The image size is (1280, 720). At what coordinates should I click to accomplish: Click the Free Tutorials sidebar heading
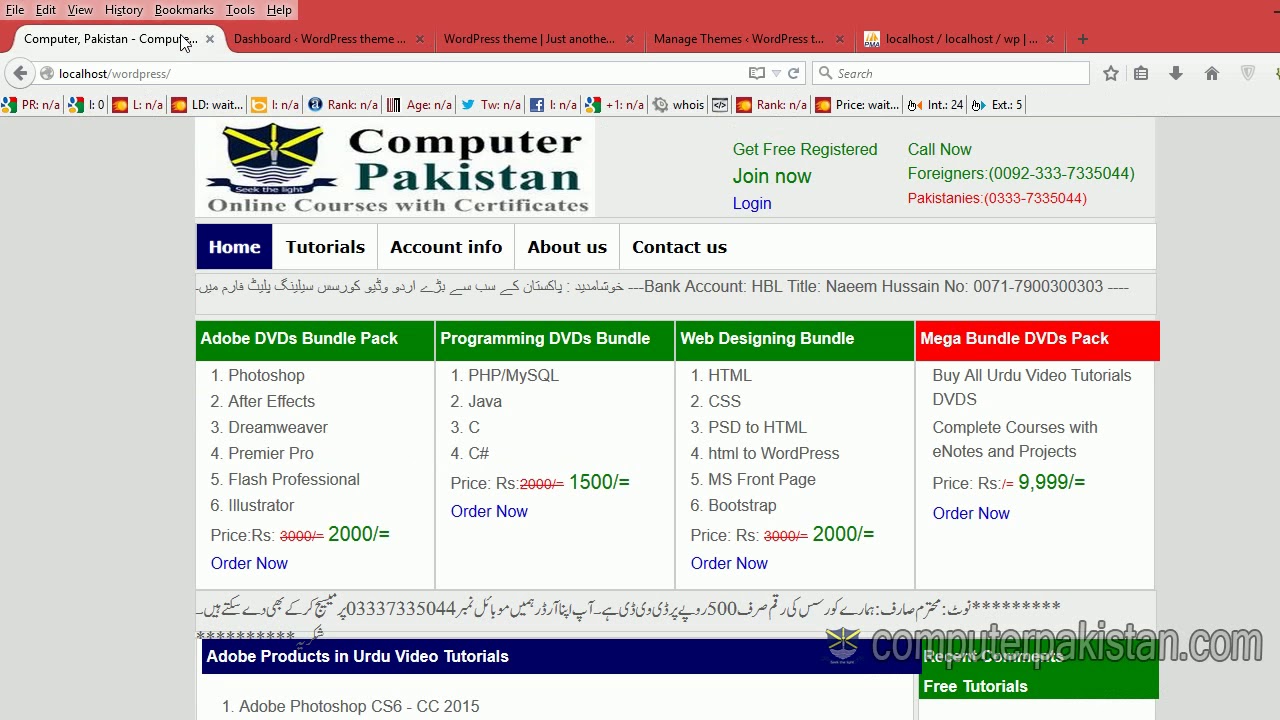(x=975, y=686)
